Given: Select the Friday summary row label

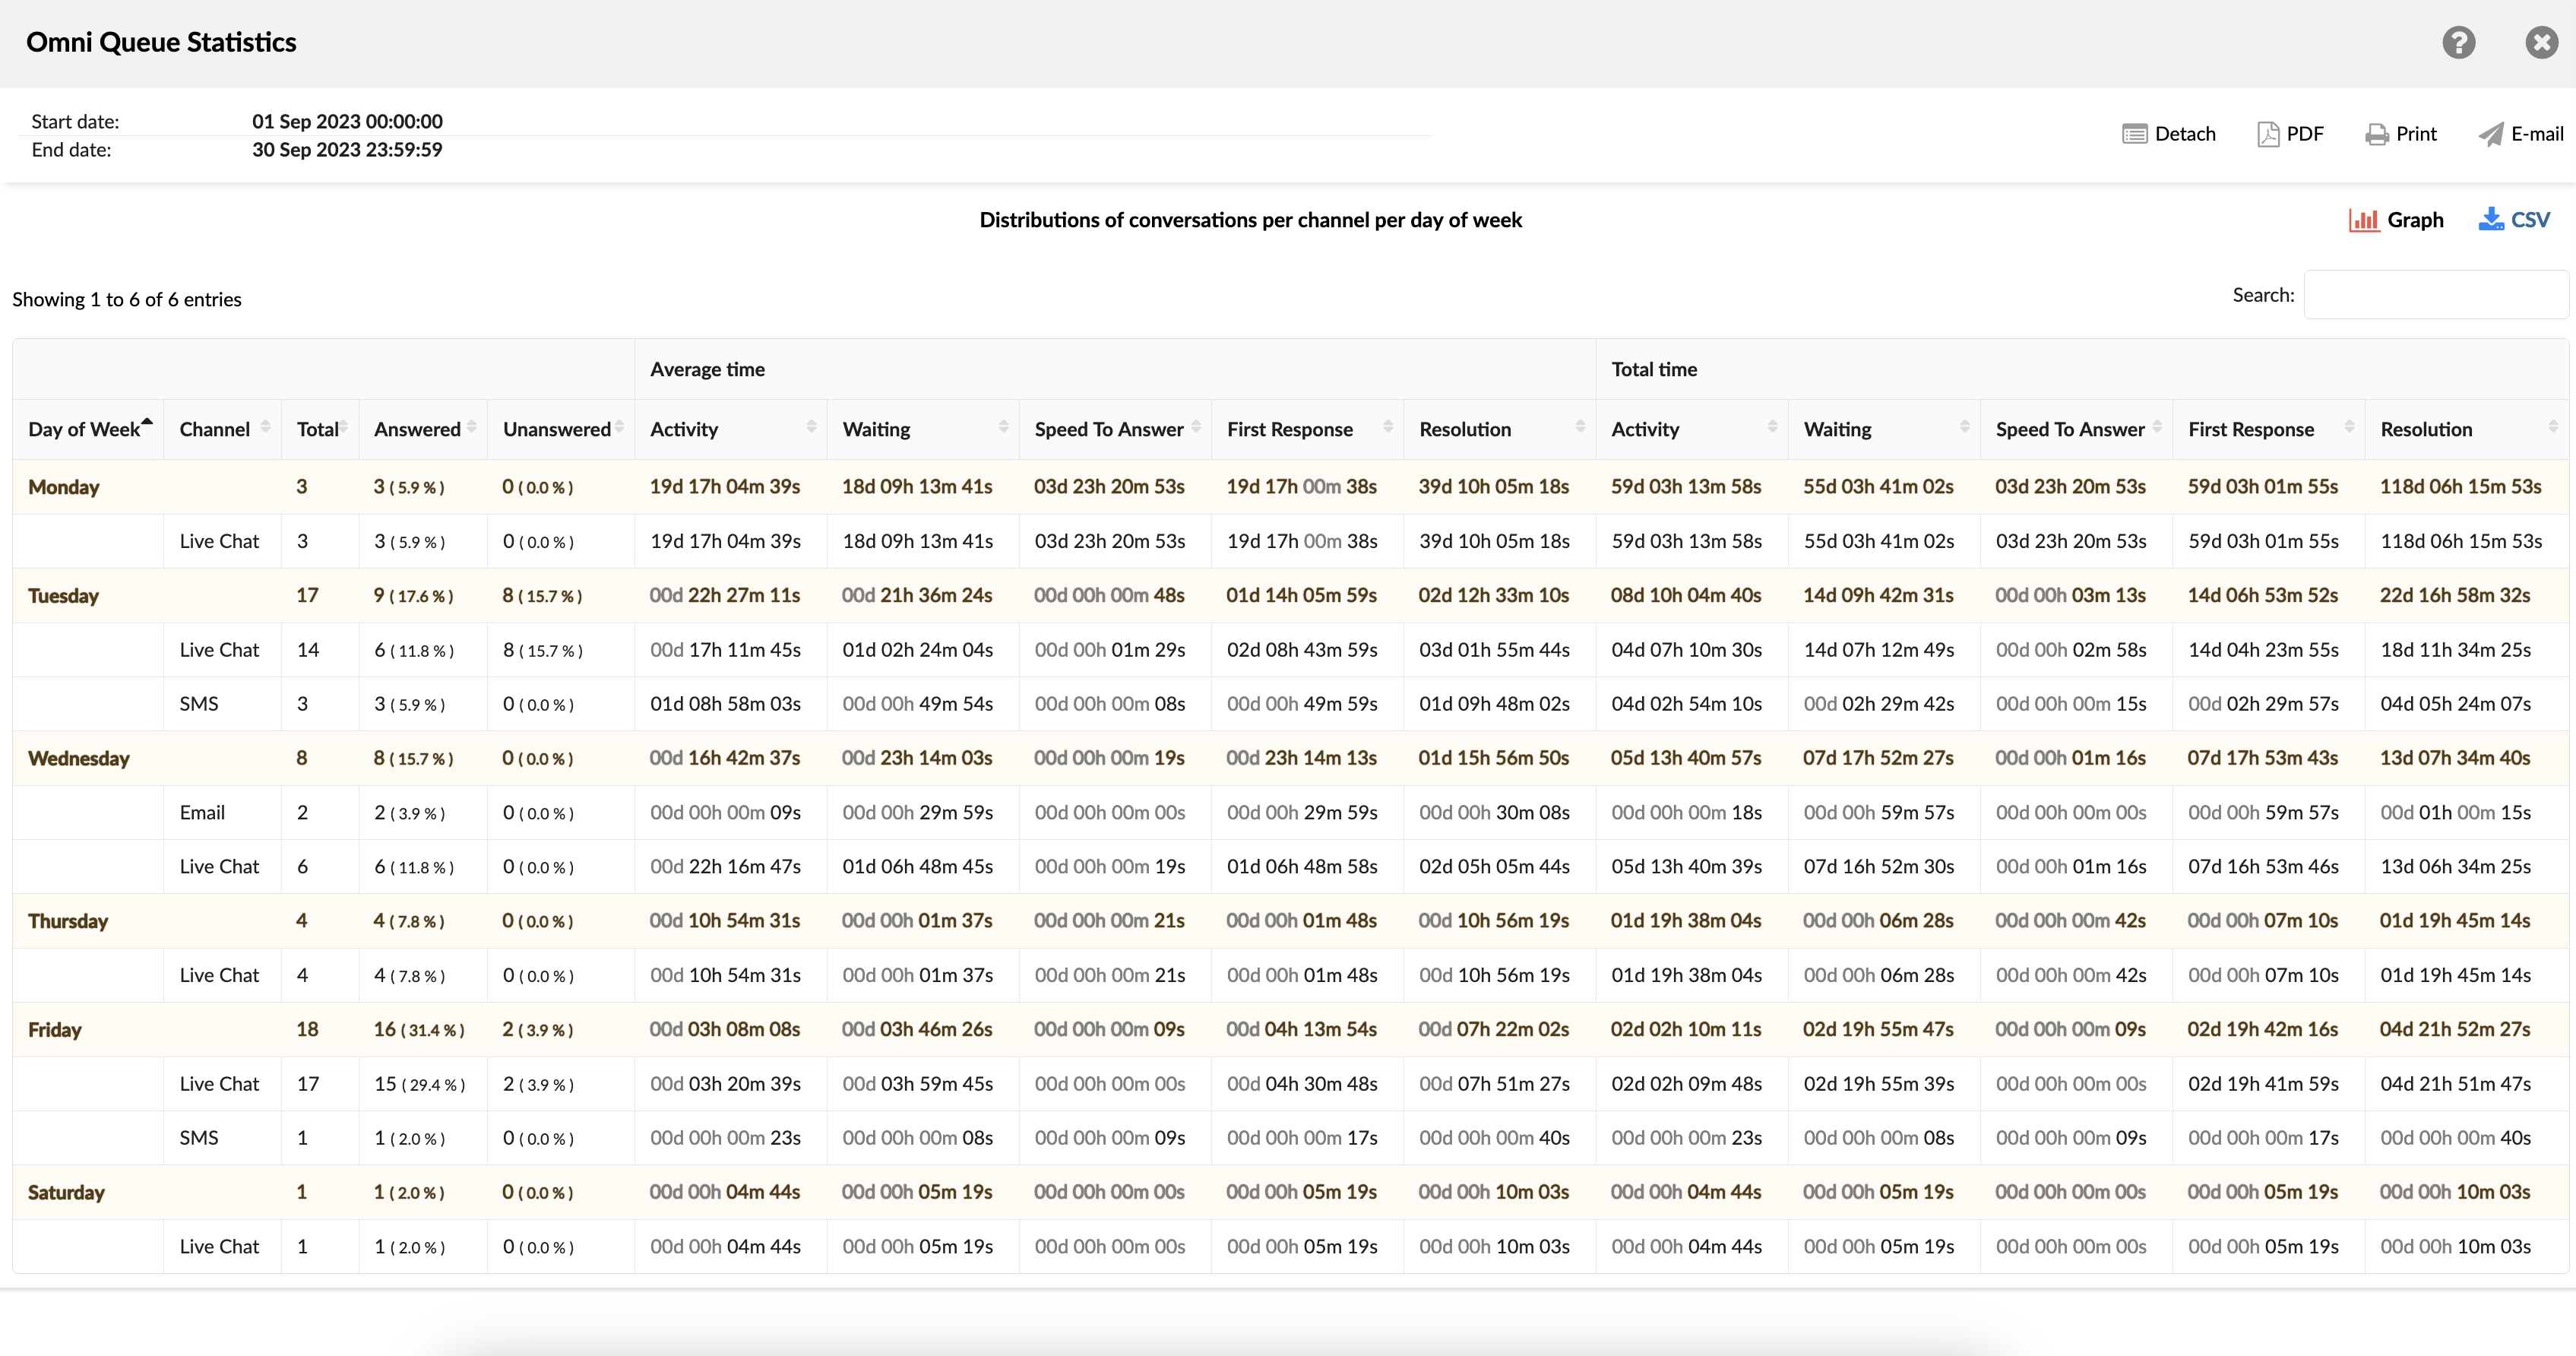Looking at the screenshot, I should (55, 1030).
